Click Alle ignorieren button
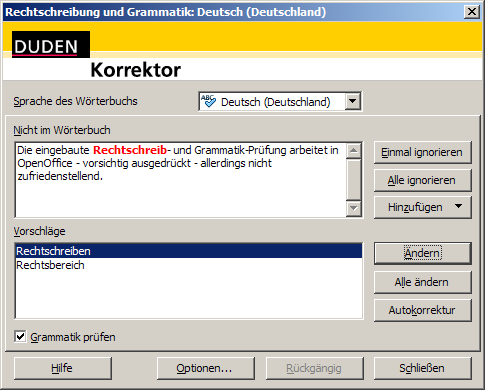 (x=422, y=180)
